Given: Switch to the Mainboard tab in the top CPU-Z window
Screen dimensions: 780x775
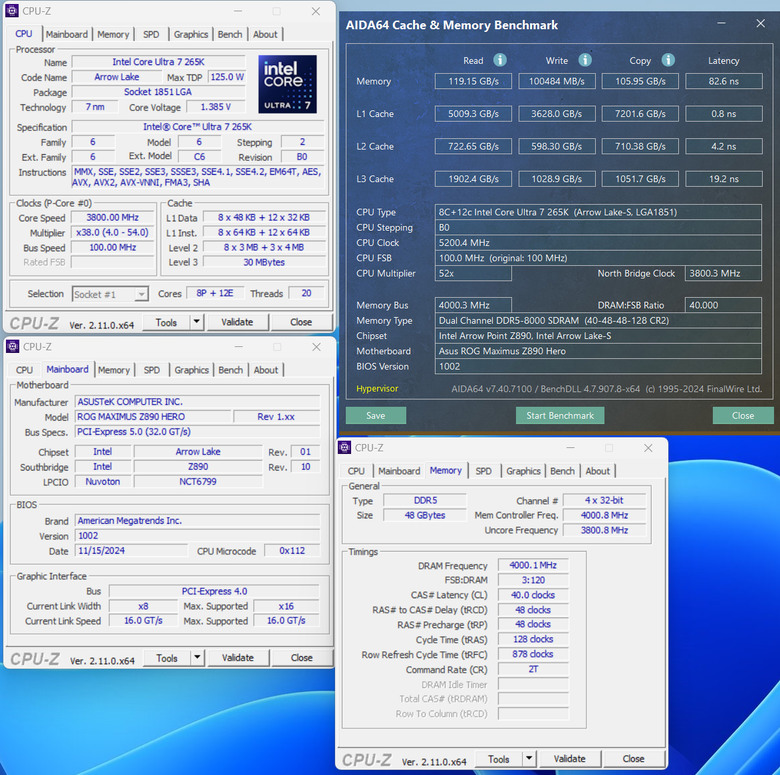Looking at the screenshot, I should (x=67, y=34).
